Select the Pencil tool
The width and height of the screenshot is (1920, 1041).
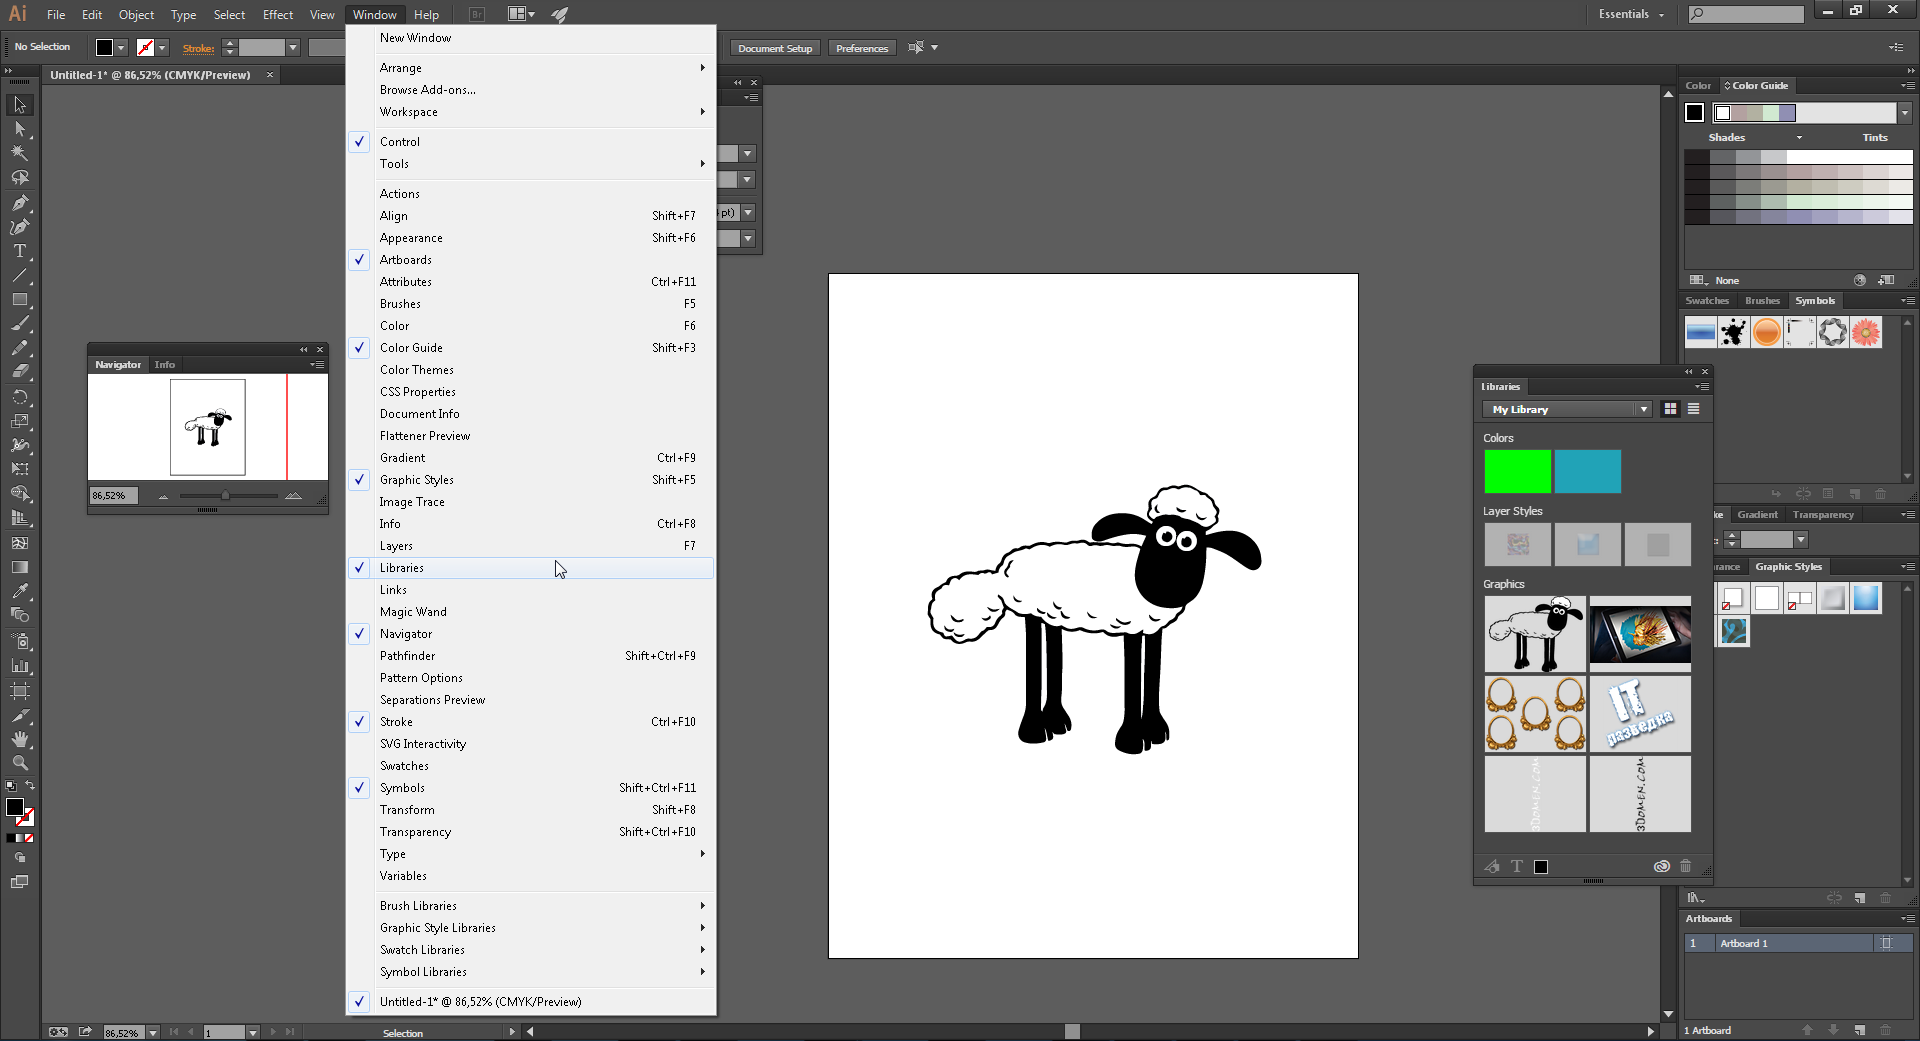(x=19, y=347)
